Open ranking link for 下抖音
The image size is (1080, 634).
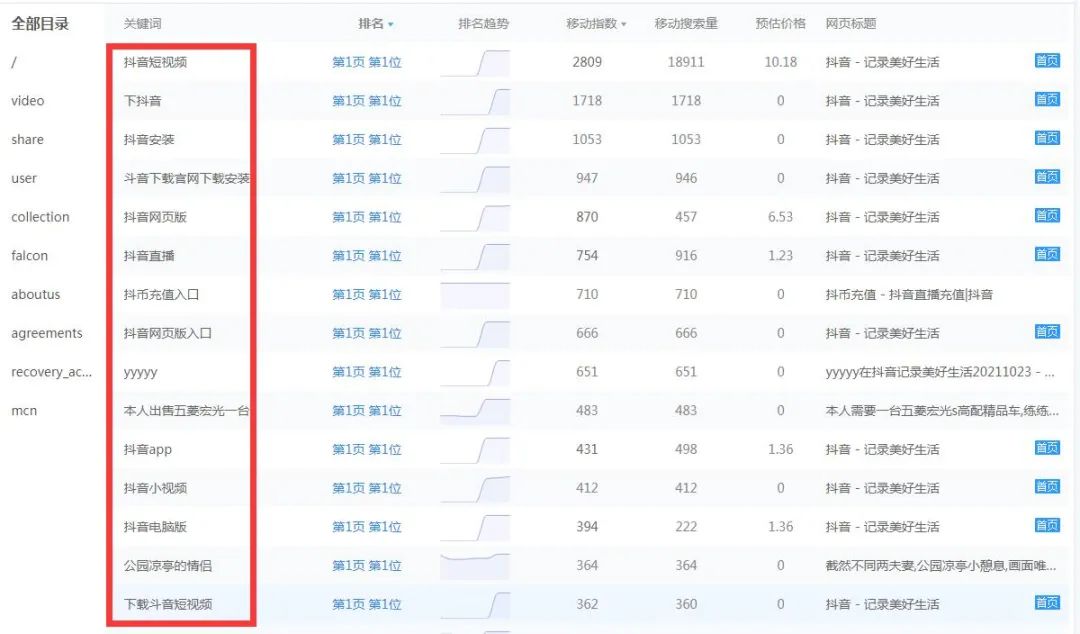coord(366,101)
